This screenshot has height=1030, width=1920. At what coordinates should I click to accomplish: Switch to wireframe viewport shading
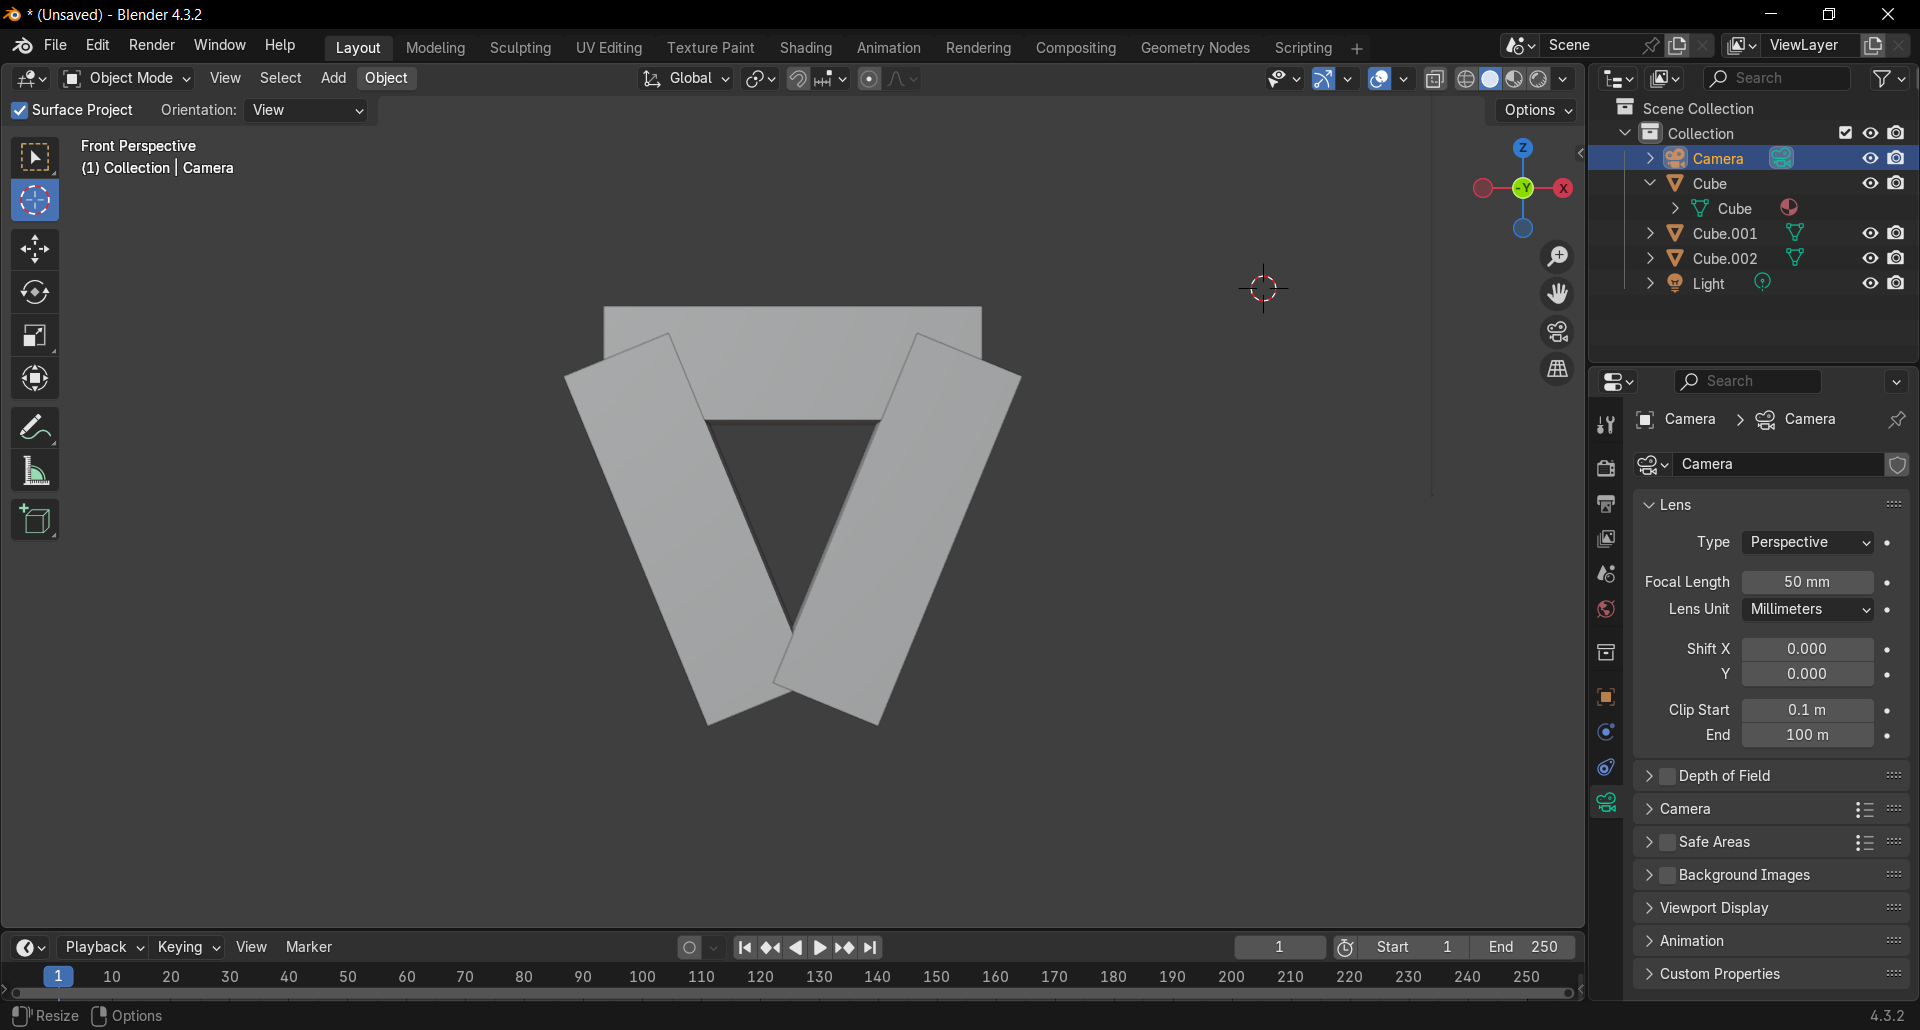[1466, 79]
